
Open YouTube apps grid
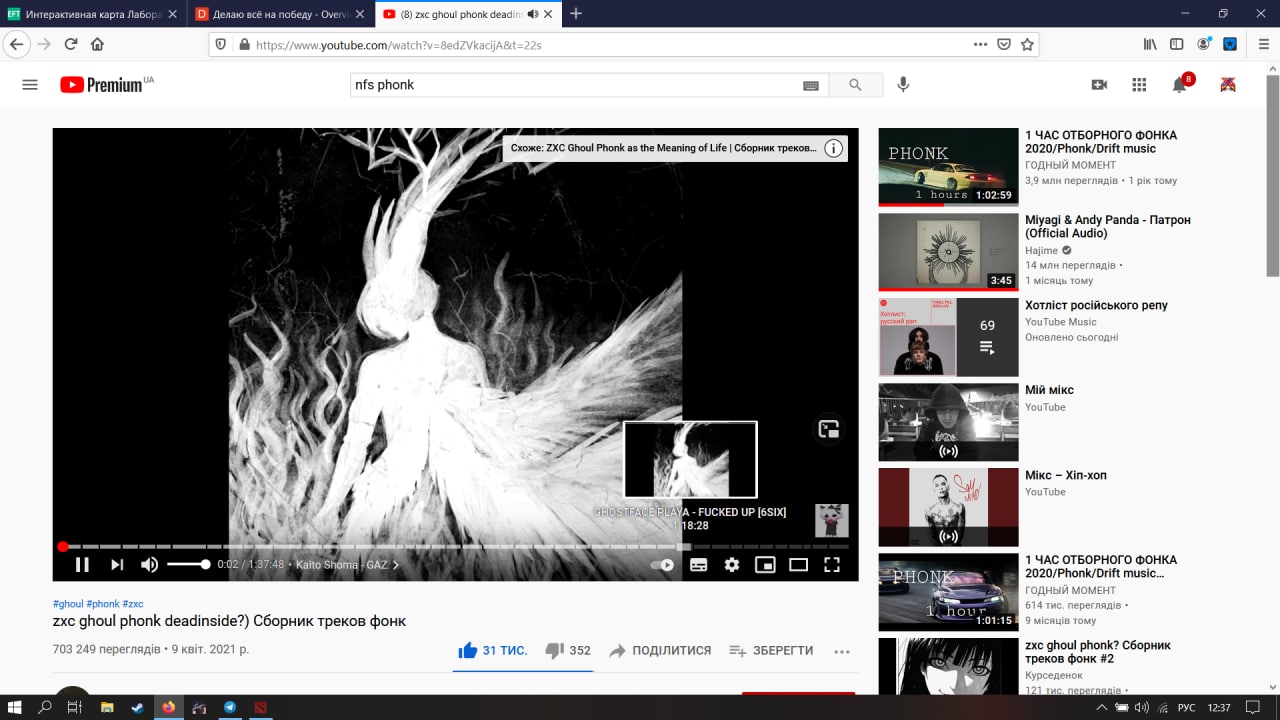[x=1139, y=85]
